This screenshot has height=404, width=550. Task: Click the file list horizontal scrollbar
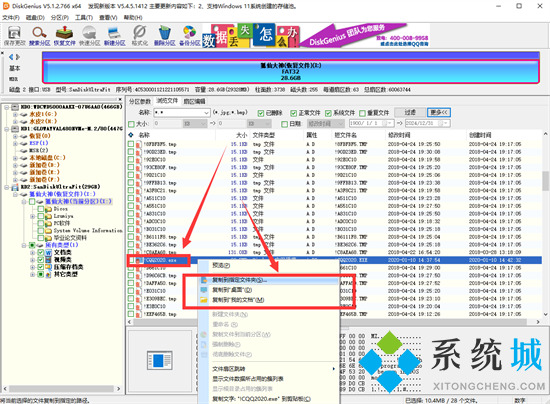[x=335, y=322]
